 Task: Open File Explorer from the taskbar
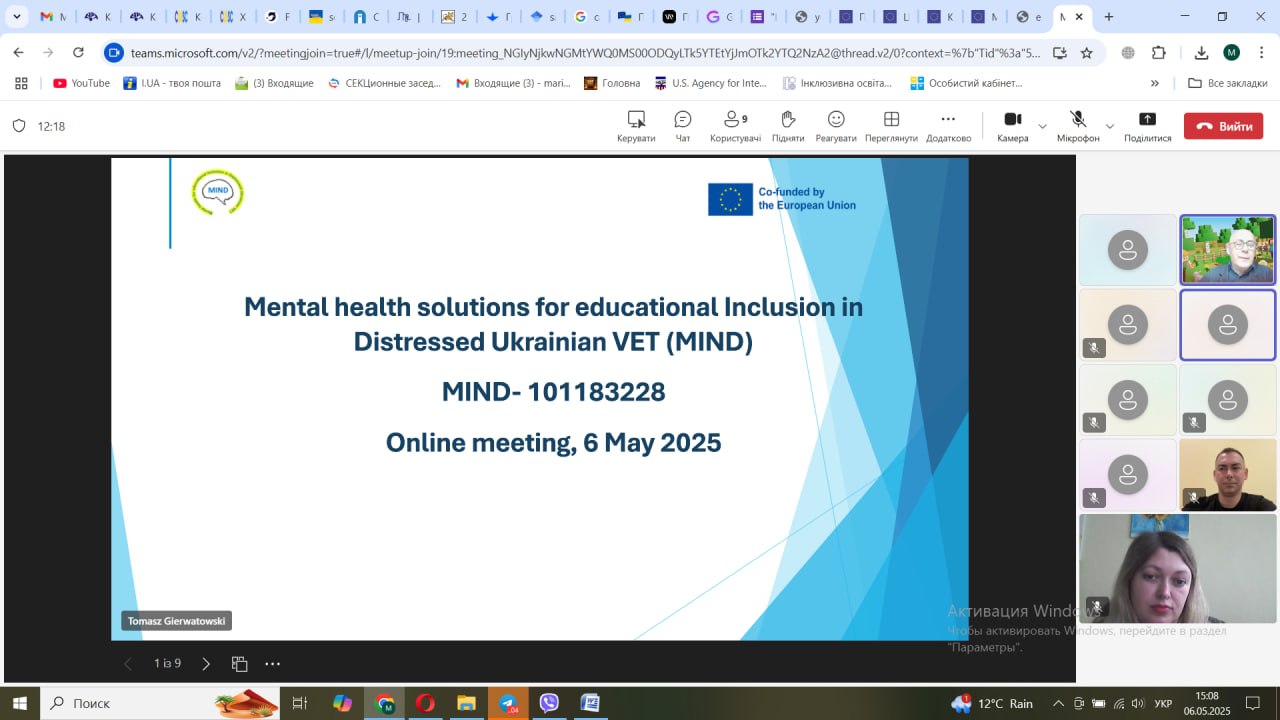tap(466, 703)
